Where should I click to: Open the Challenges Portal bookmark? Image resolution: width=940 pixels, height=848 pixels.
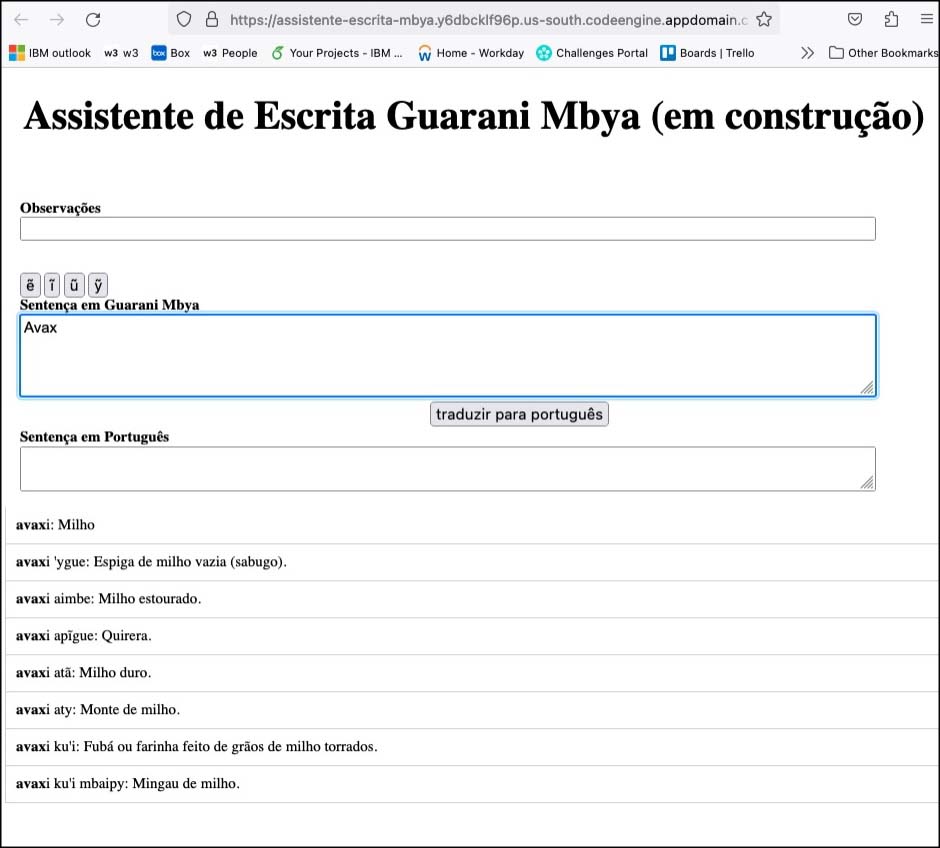coord(592,53)
